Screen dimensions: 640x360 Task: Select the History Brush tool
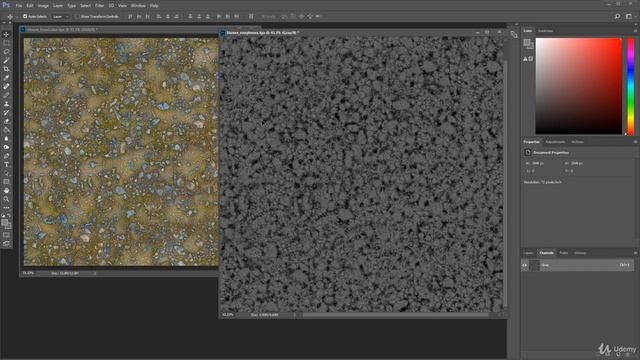(6, 112)
